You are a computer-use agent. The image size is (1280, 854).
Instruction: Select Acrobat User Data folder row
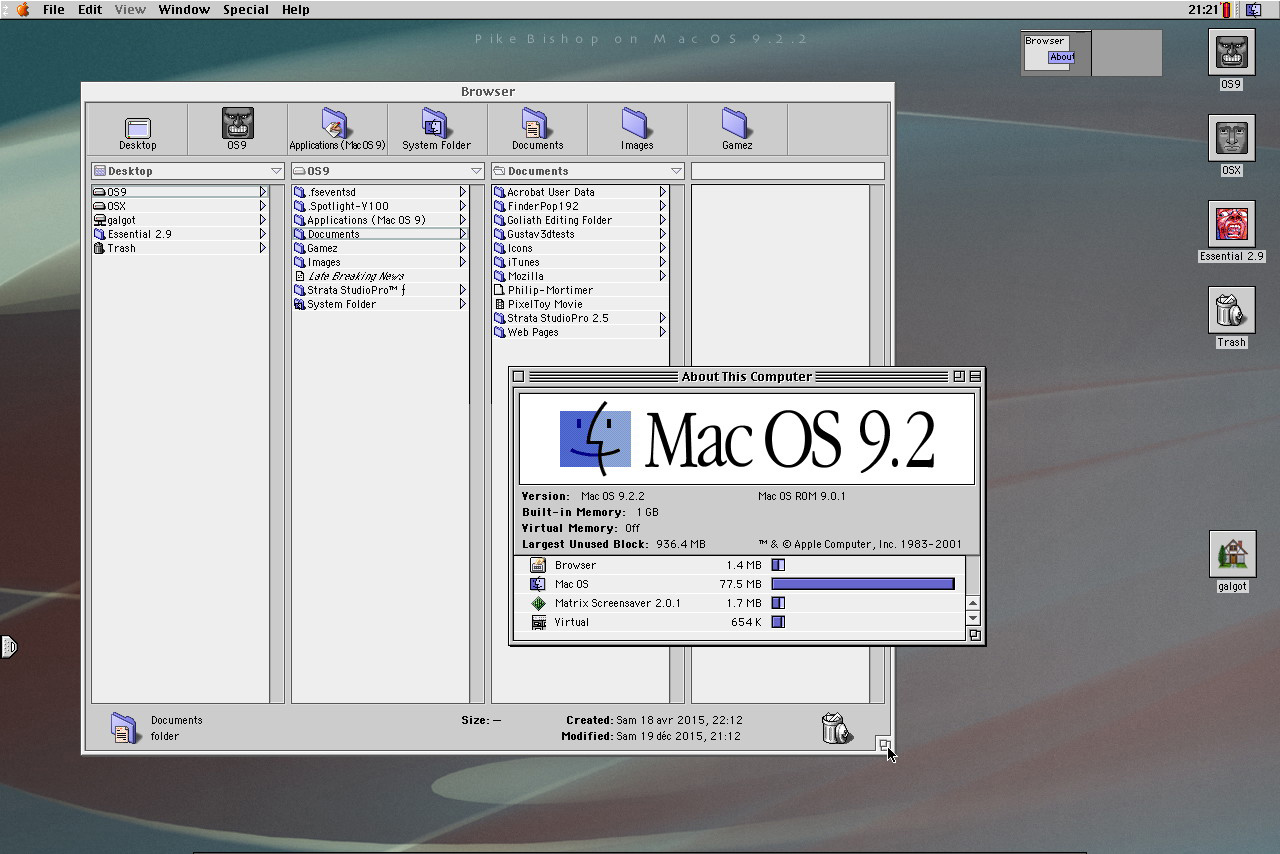click(580, 192)
